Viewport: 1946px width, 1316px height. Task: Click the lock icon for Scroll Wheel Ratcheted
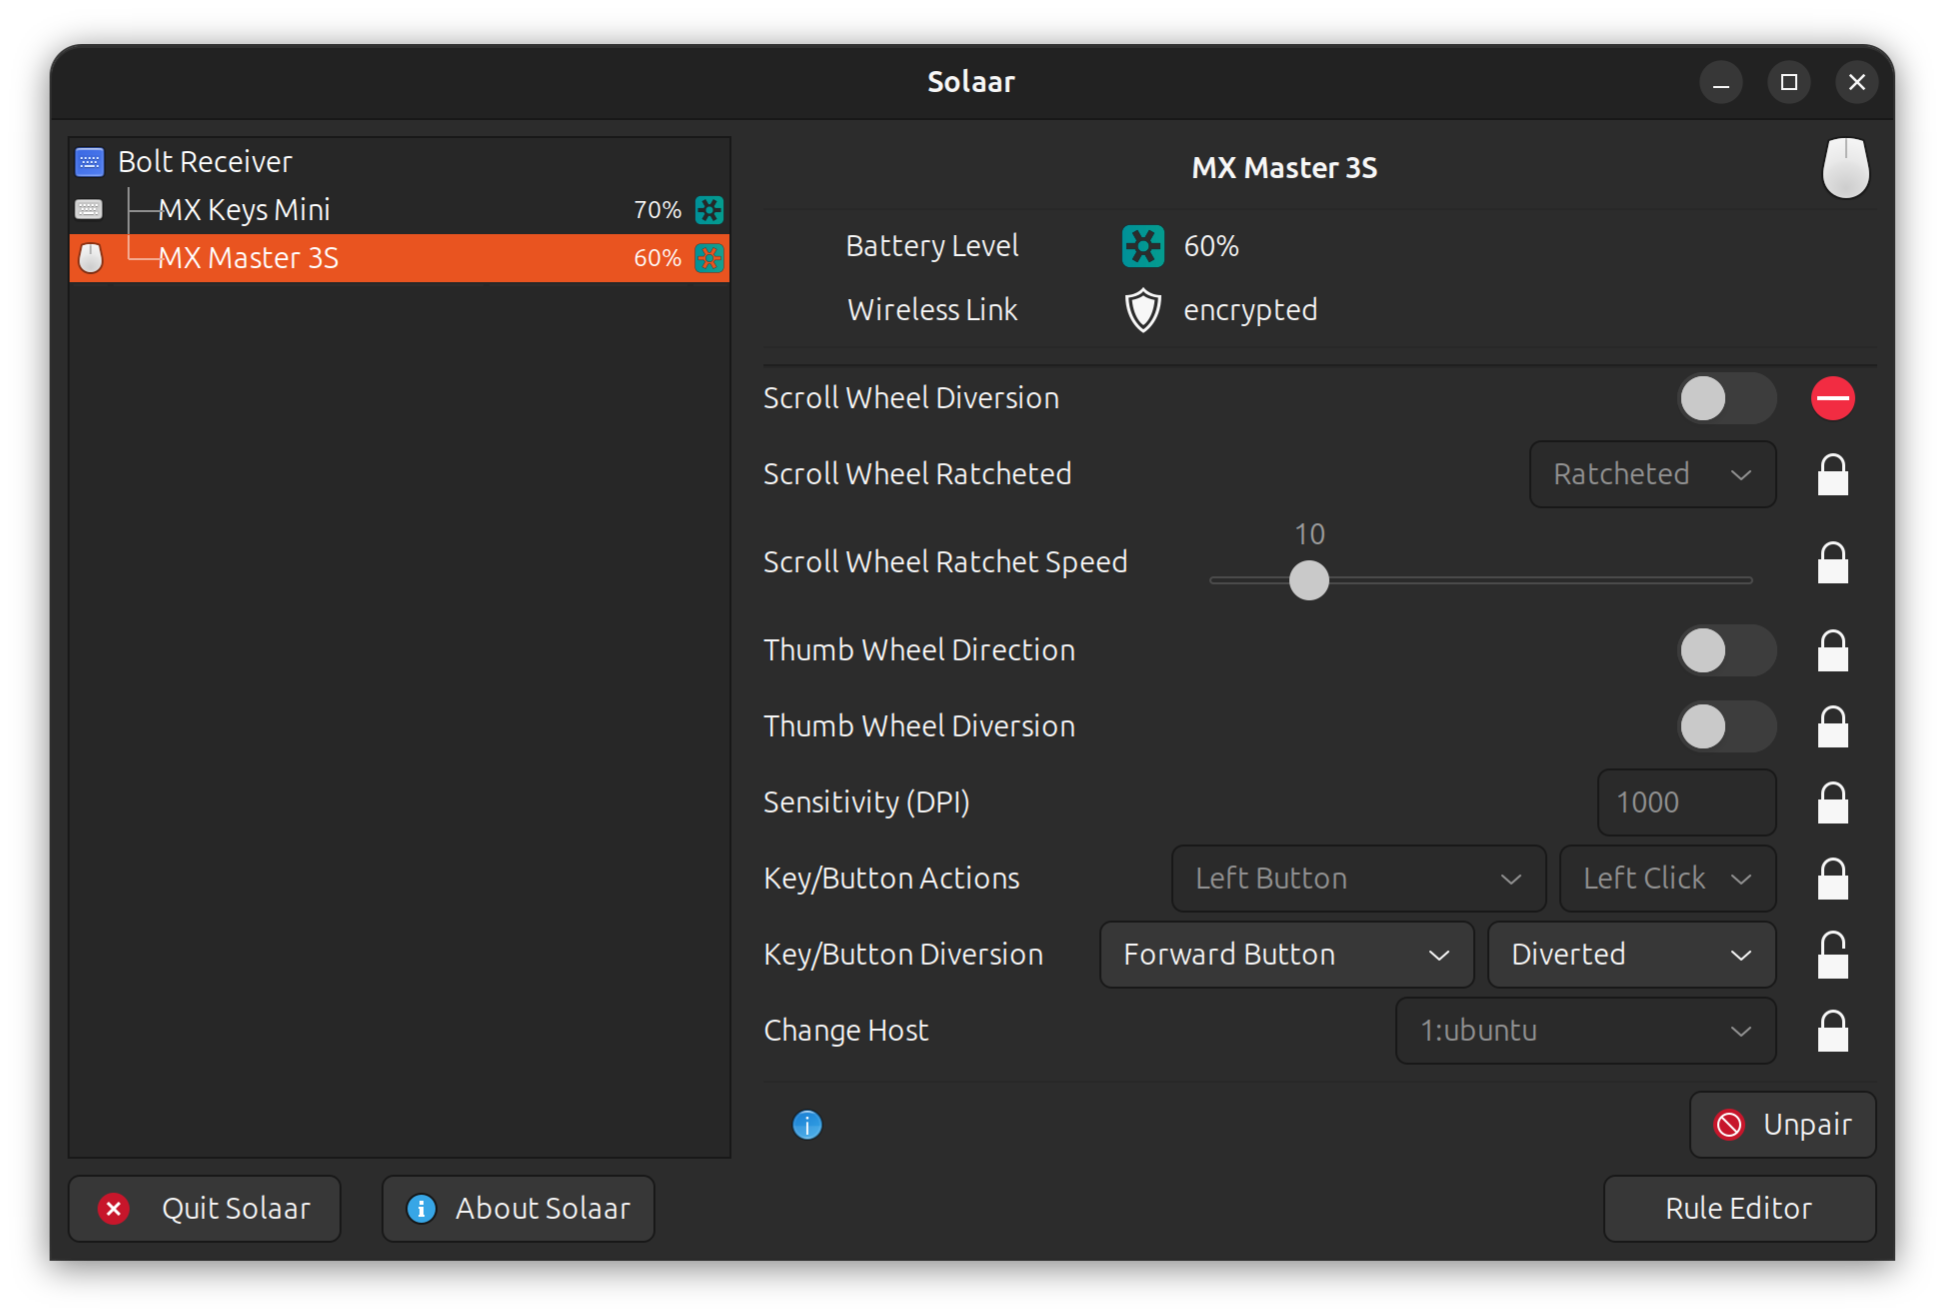1832,474
